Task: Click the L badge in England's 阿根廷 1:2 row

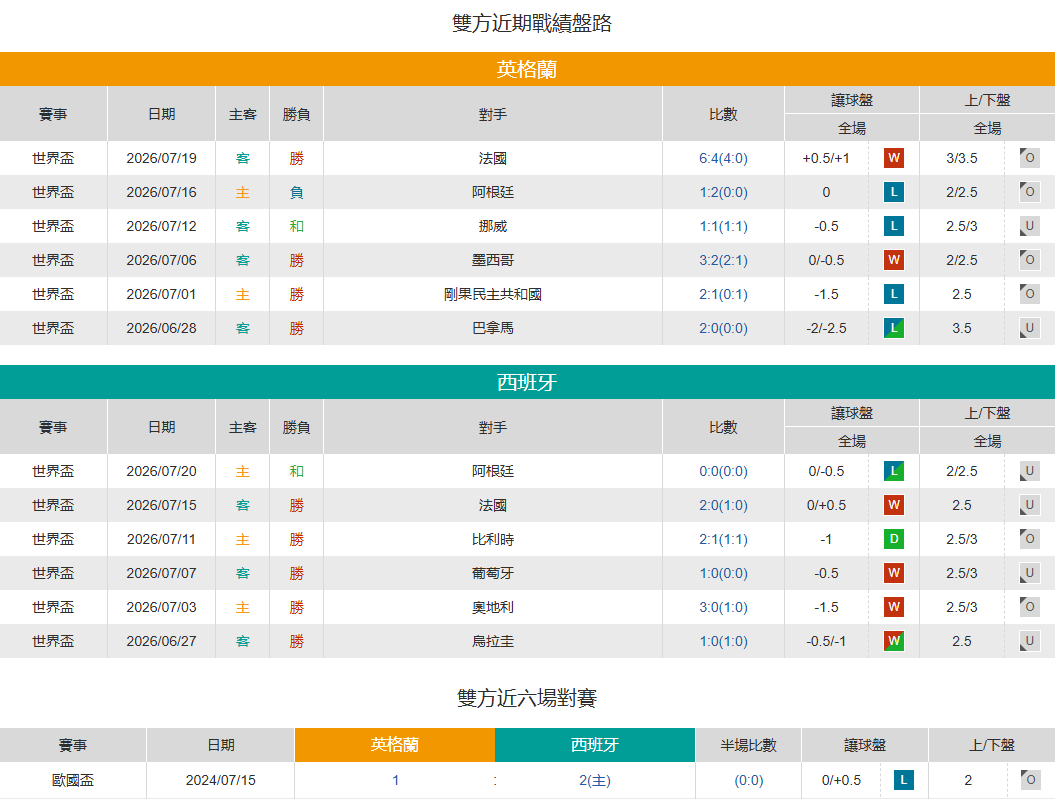Action: pos(894,192)
